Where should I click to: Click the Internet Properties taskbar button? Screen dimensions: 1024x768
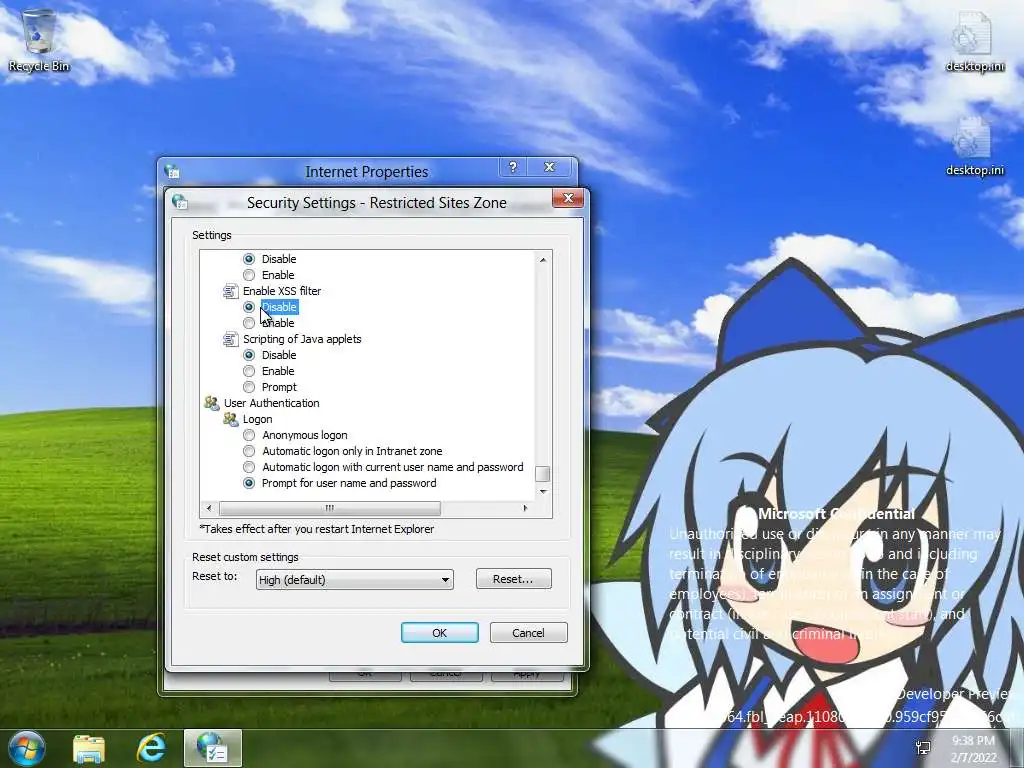tap(213, 748)
